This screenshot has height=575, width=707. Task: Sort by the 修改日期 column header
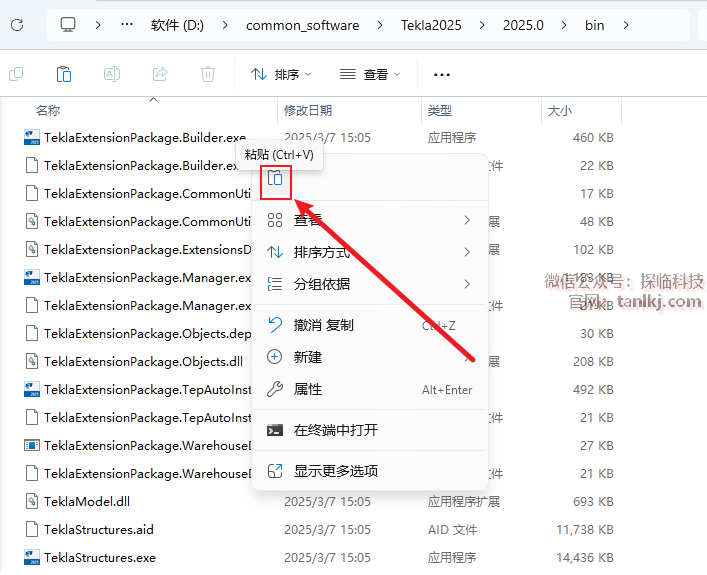[x=308, y=110]
